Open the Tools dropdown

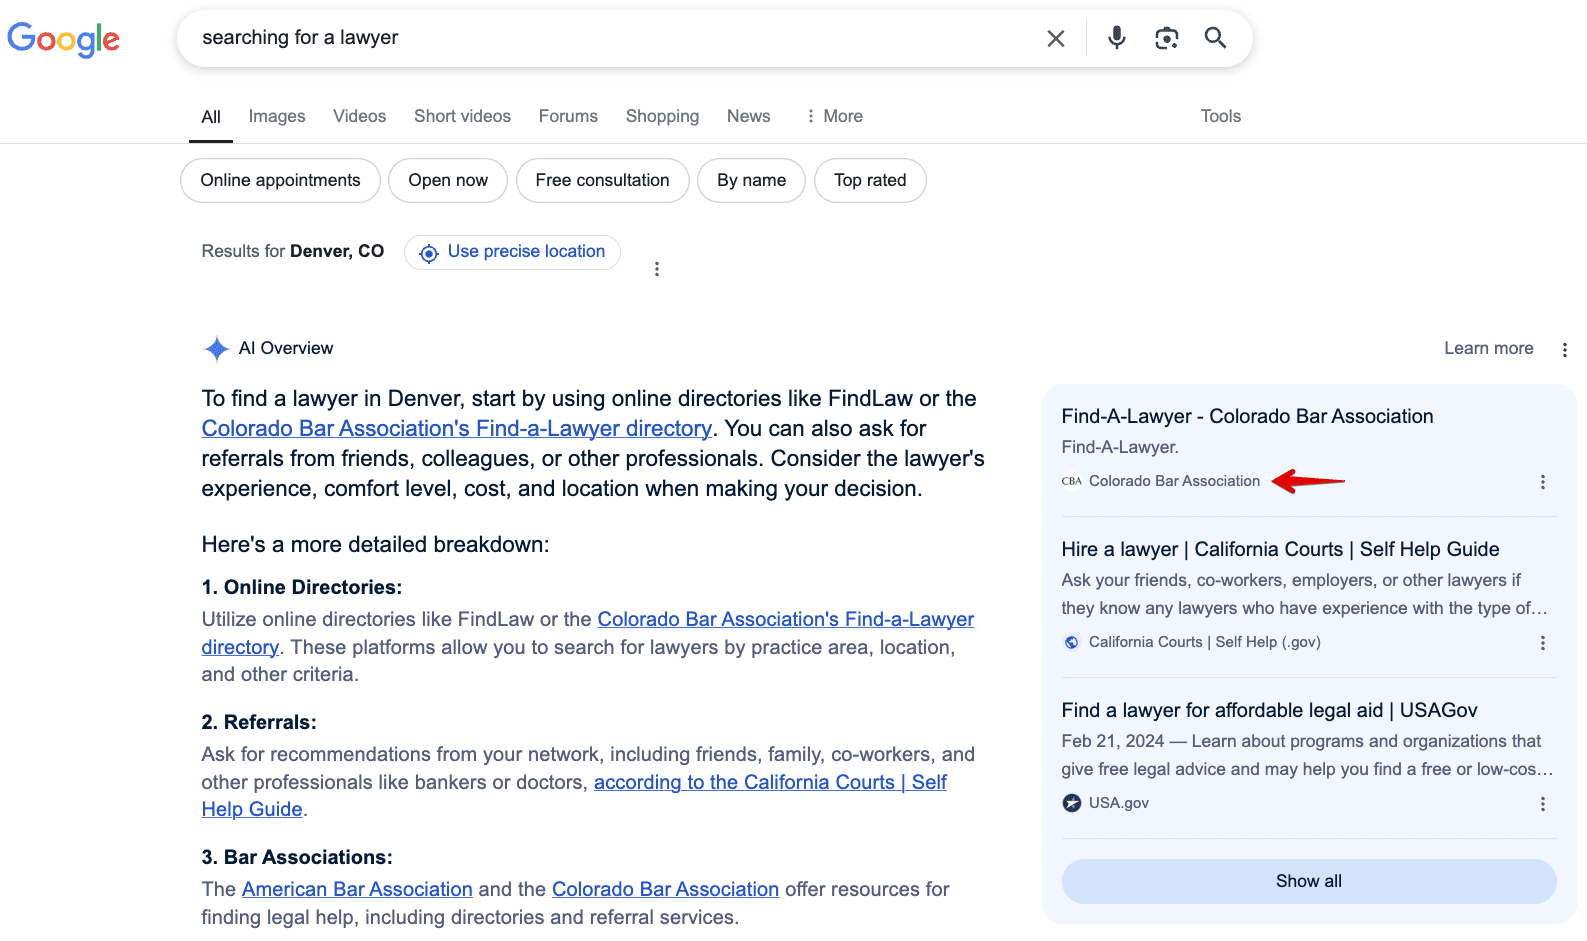[x=1220, y=116]
